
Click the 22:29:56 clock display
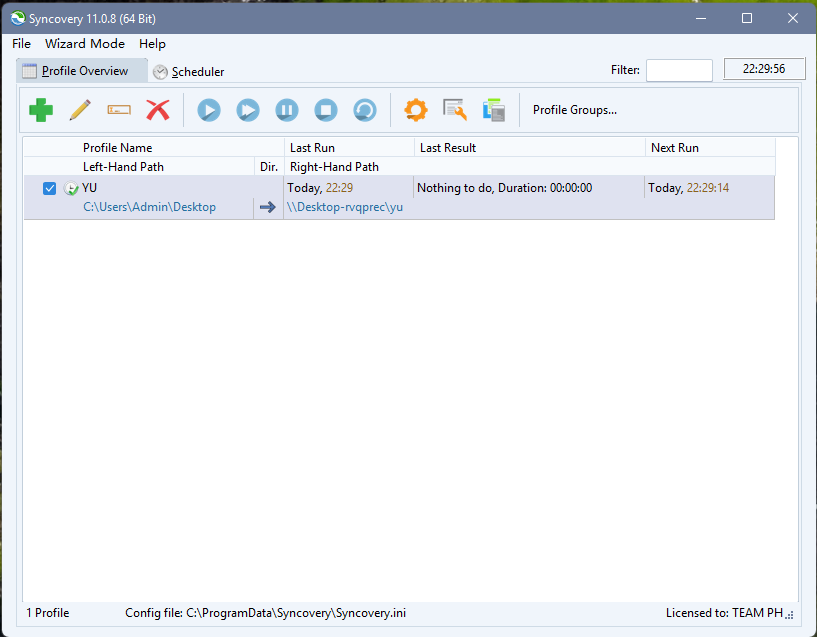tap(764, 69)
